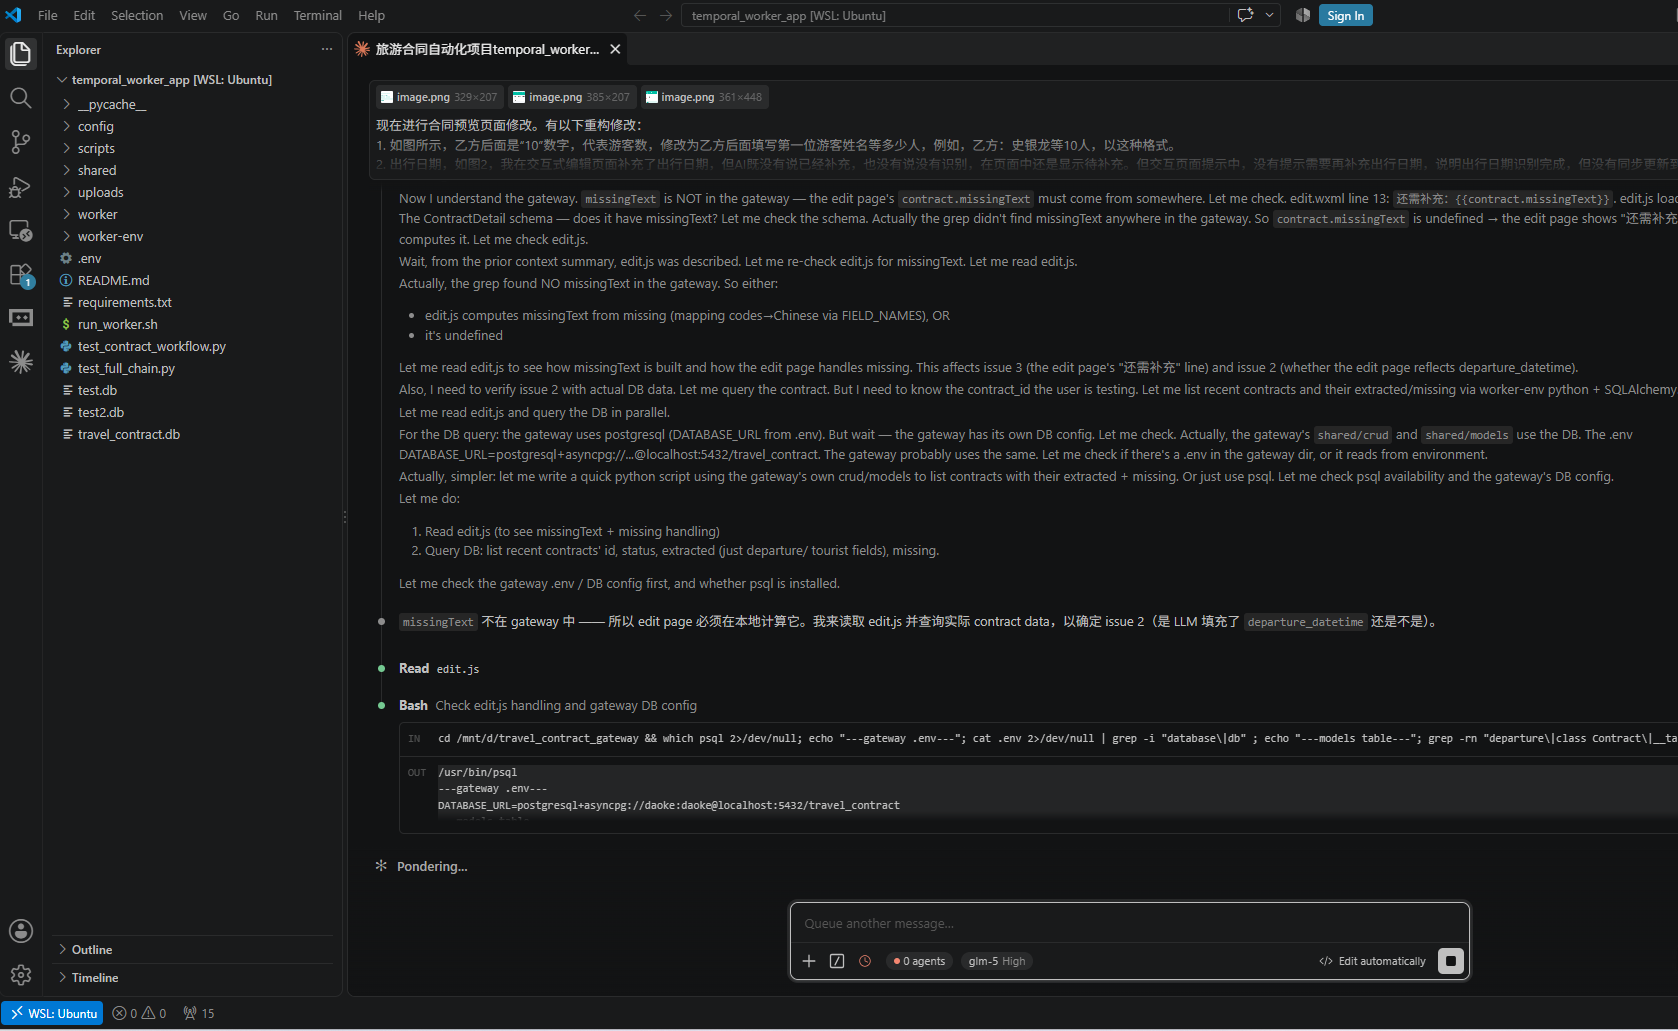Close the temporal_worker chat tab

pos(615,49)
